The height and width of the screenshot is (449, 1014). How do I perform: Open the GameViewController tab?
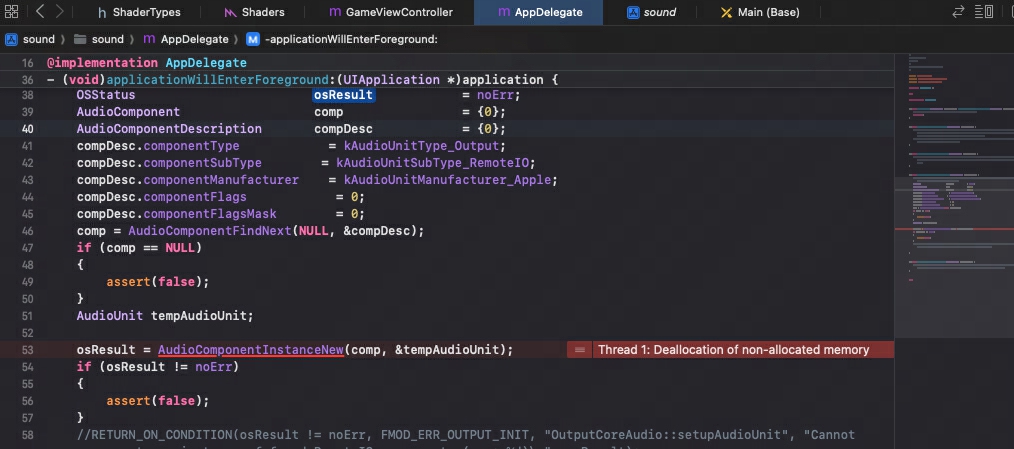tap(391, 12)
